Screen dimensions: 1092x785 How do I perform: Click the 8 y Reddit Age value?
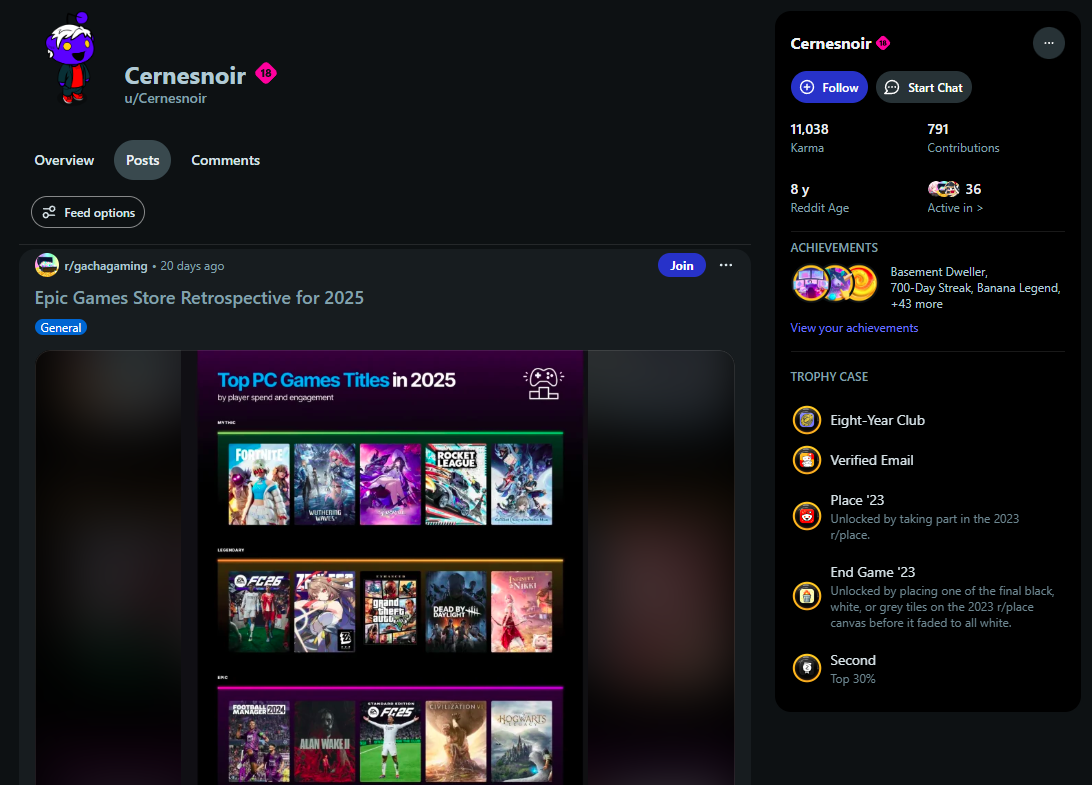click(x=800, y=189)
